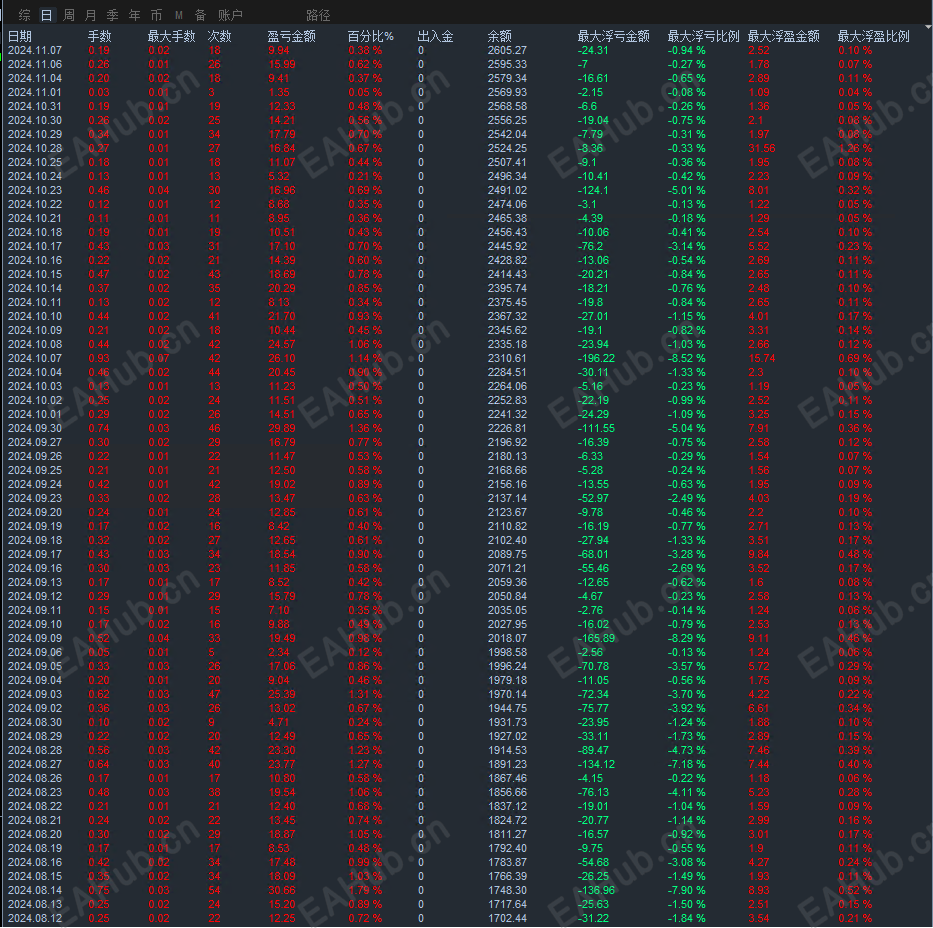Click the 最大手数 column header

[171, 36]
